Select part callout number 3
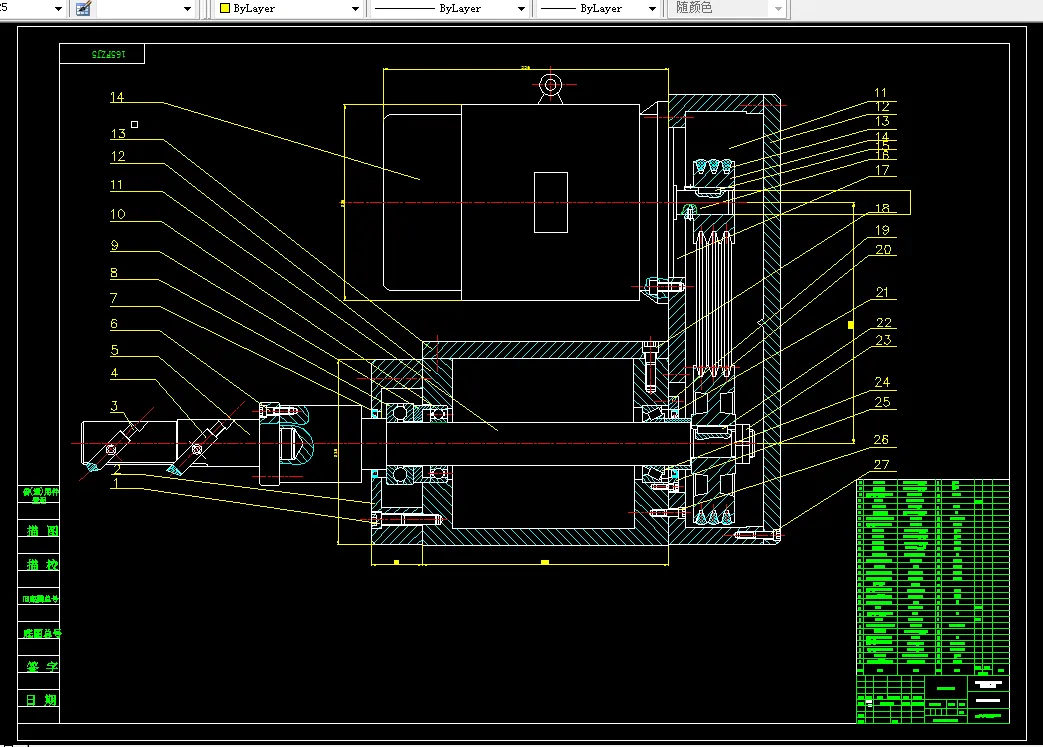This screenshot has width=1043, height=747. [114, 406]
